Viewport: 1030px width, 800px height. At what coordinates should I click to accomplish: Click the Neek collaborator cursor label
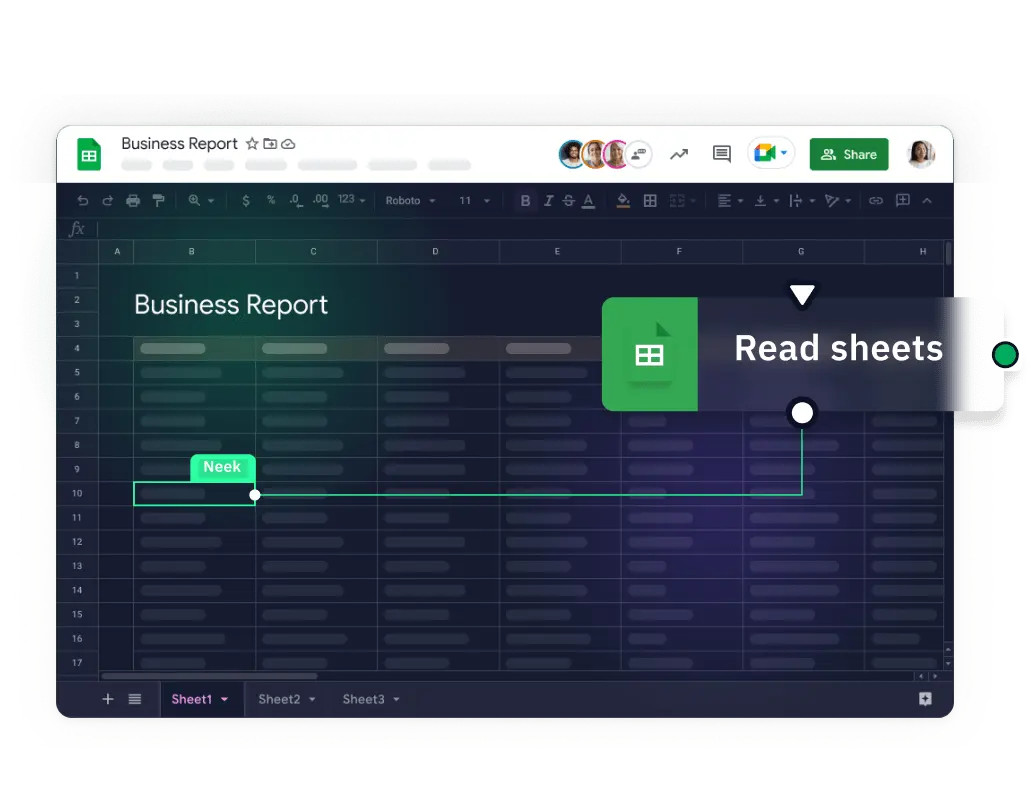coord(222,467)
